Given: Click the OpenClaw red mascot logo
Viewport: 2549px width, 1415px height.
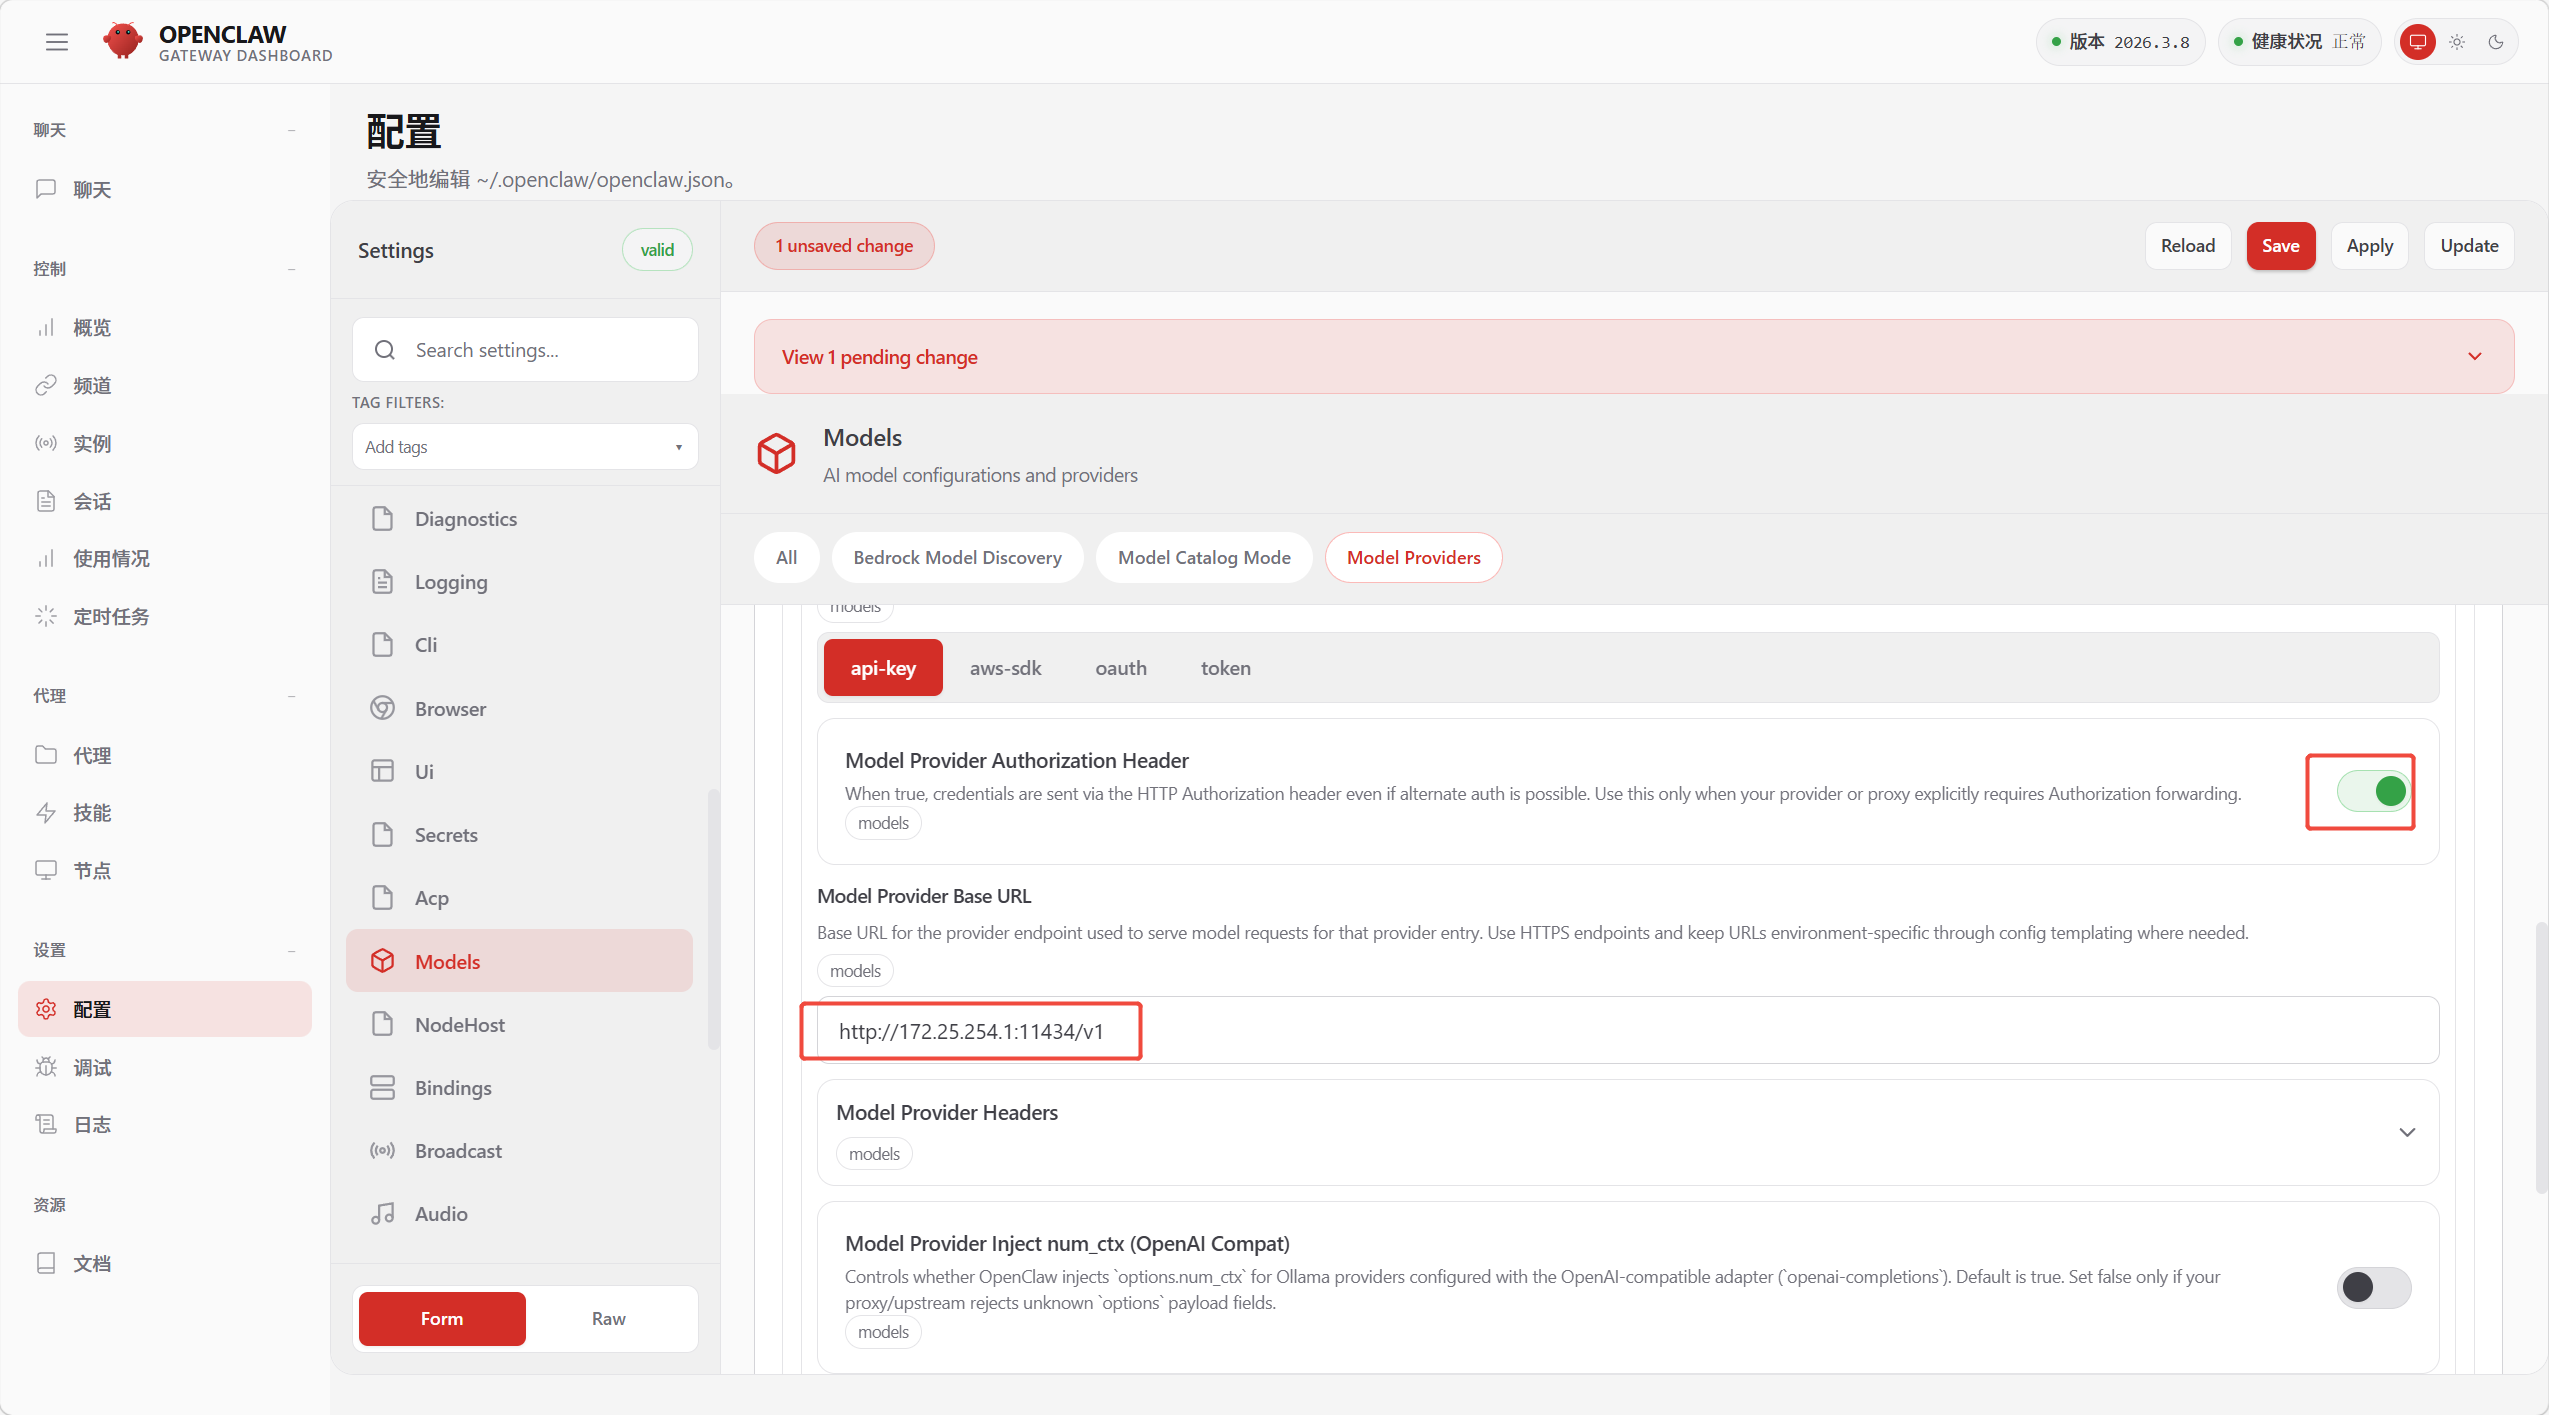Looking at the screenshot, I should point(123,41).
